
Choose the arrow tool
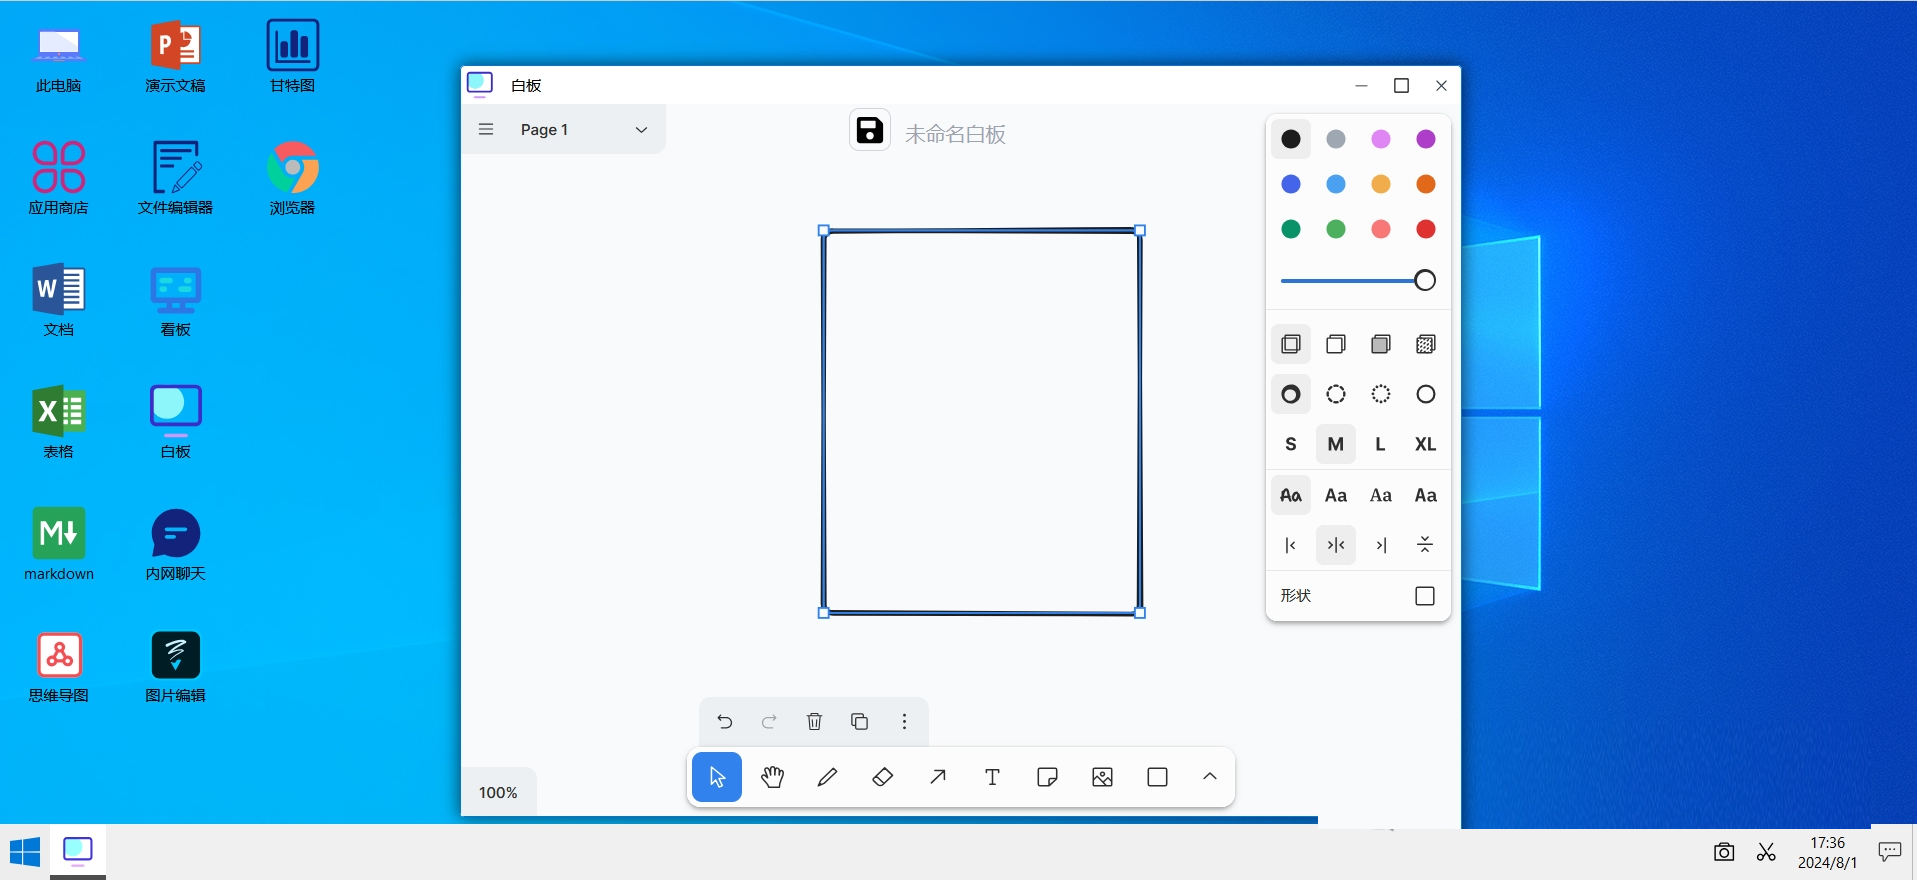(937, 777)
